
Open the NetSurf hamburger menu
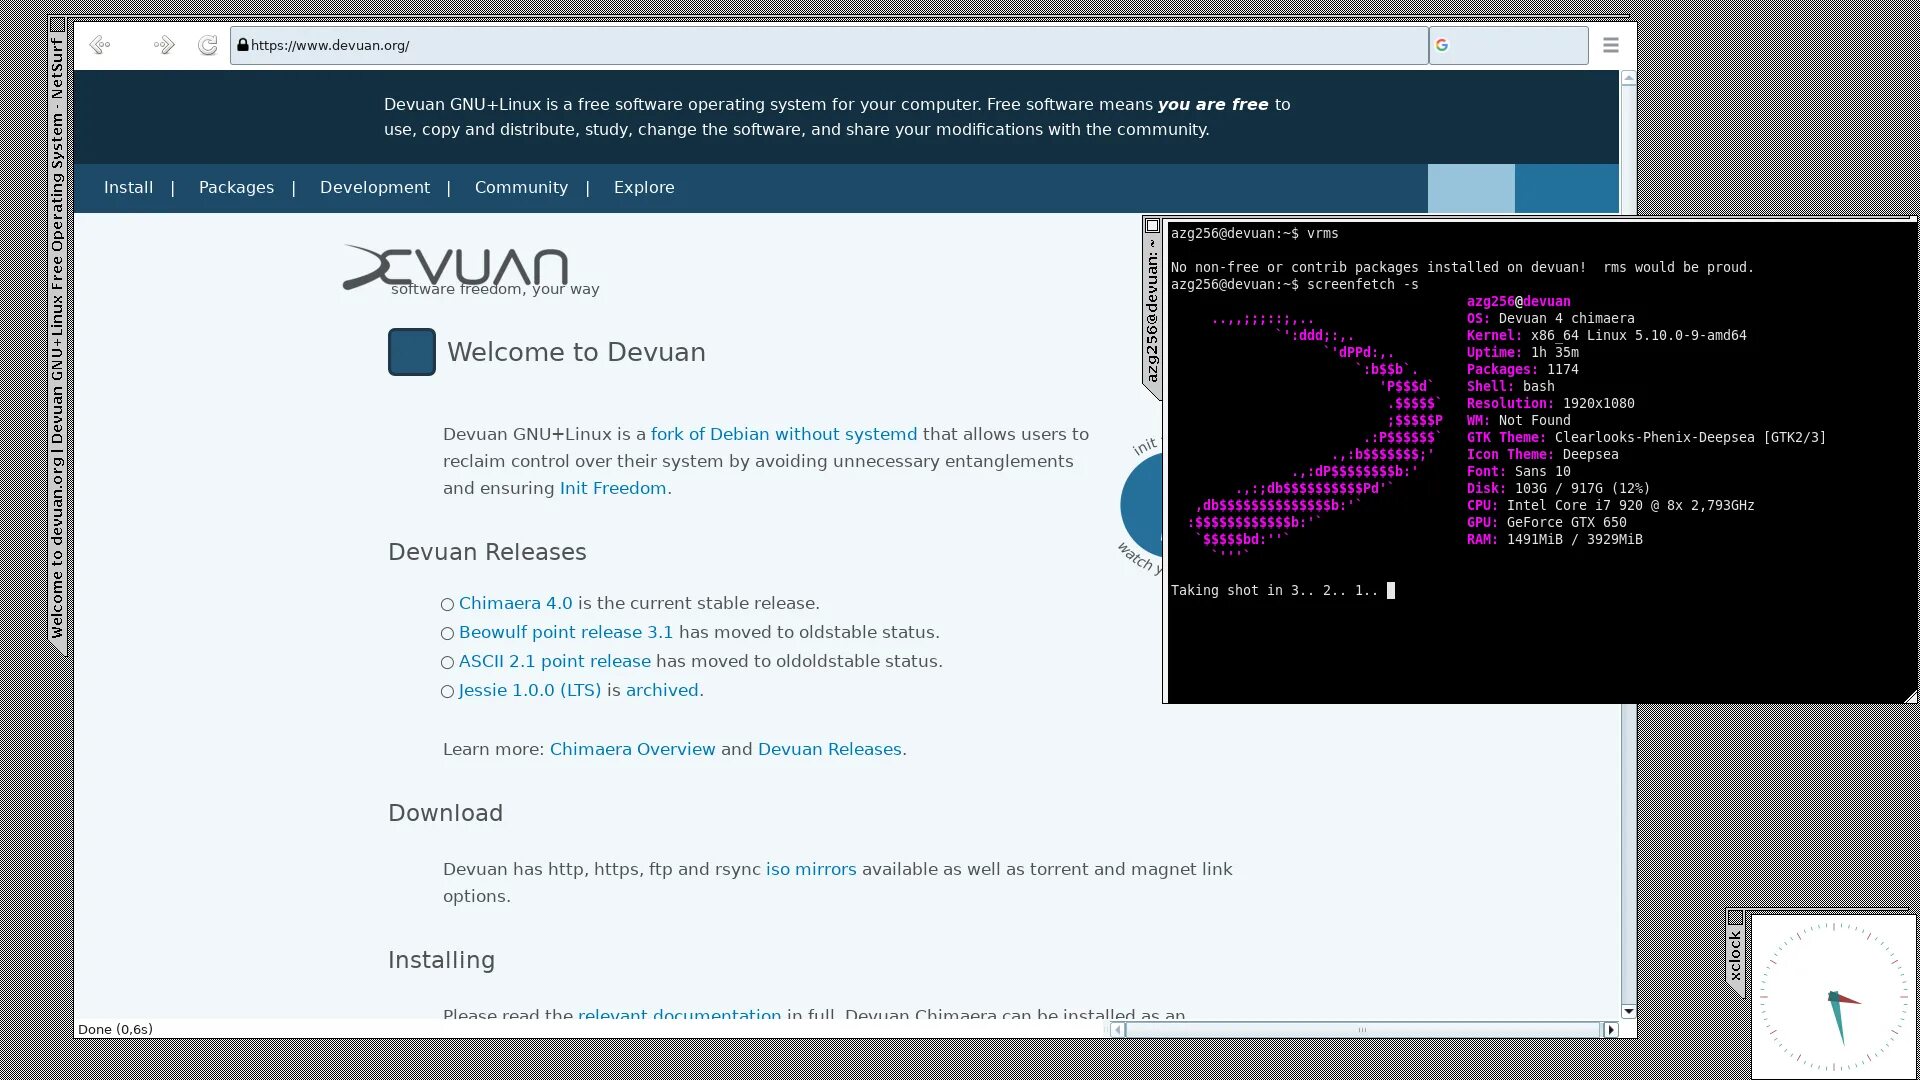pos(1610,45)
